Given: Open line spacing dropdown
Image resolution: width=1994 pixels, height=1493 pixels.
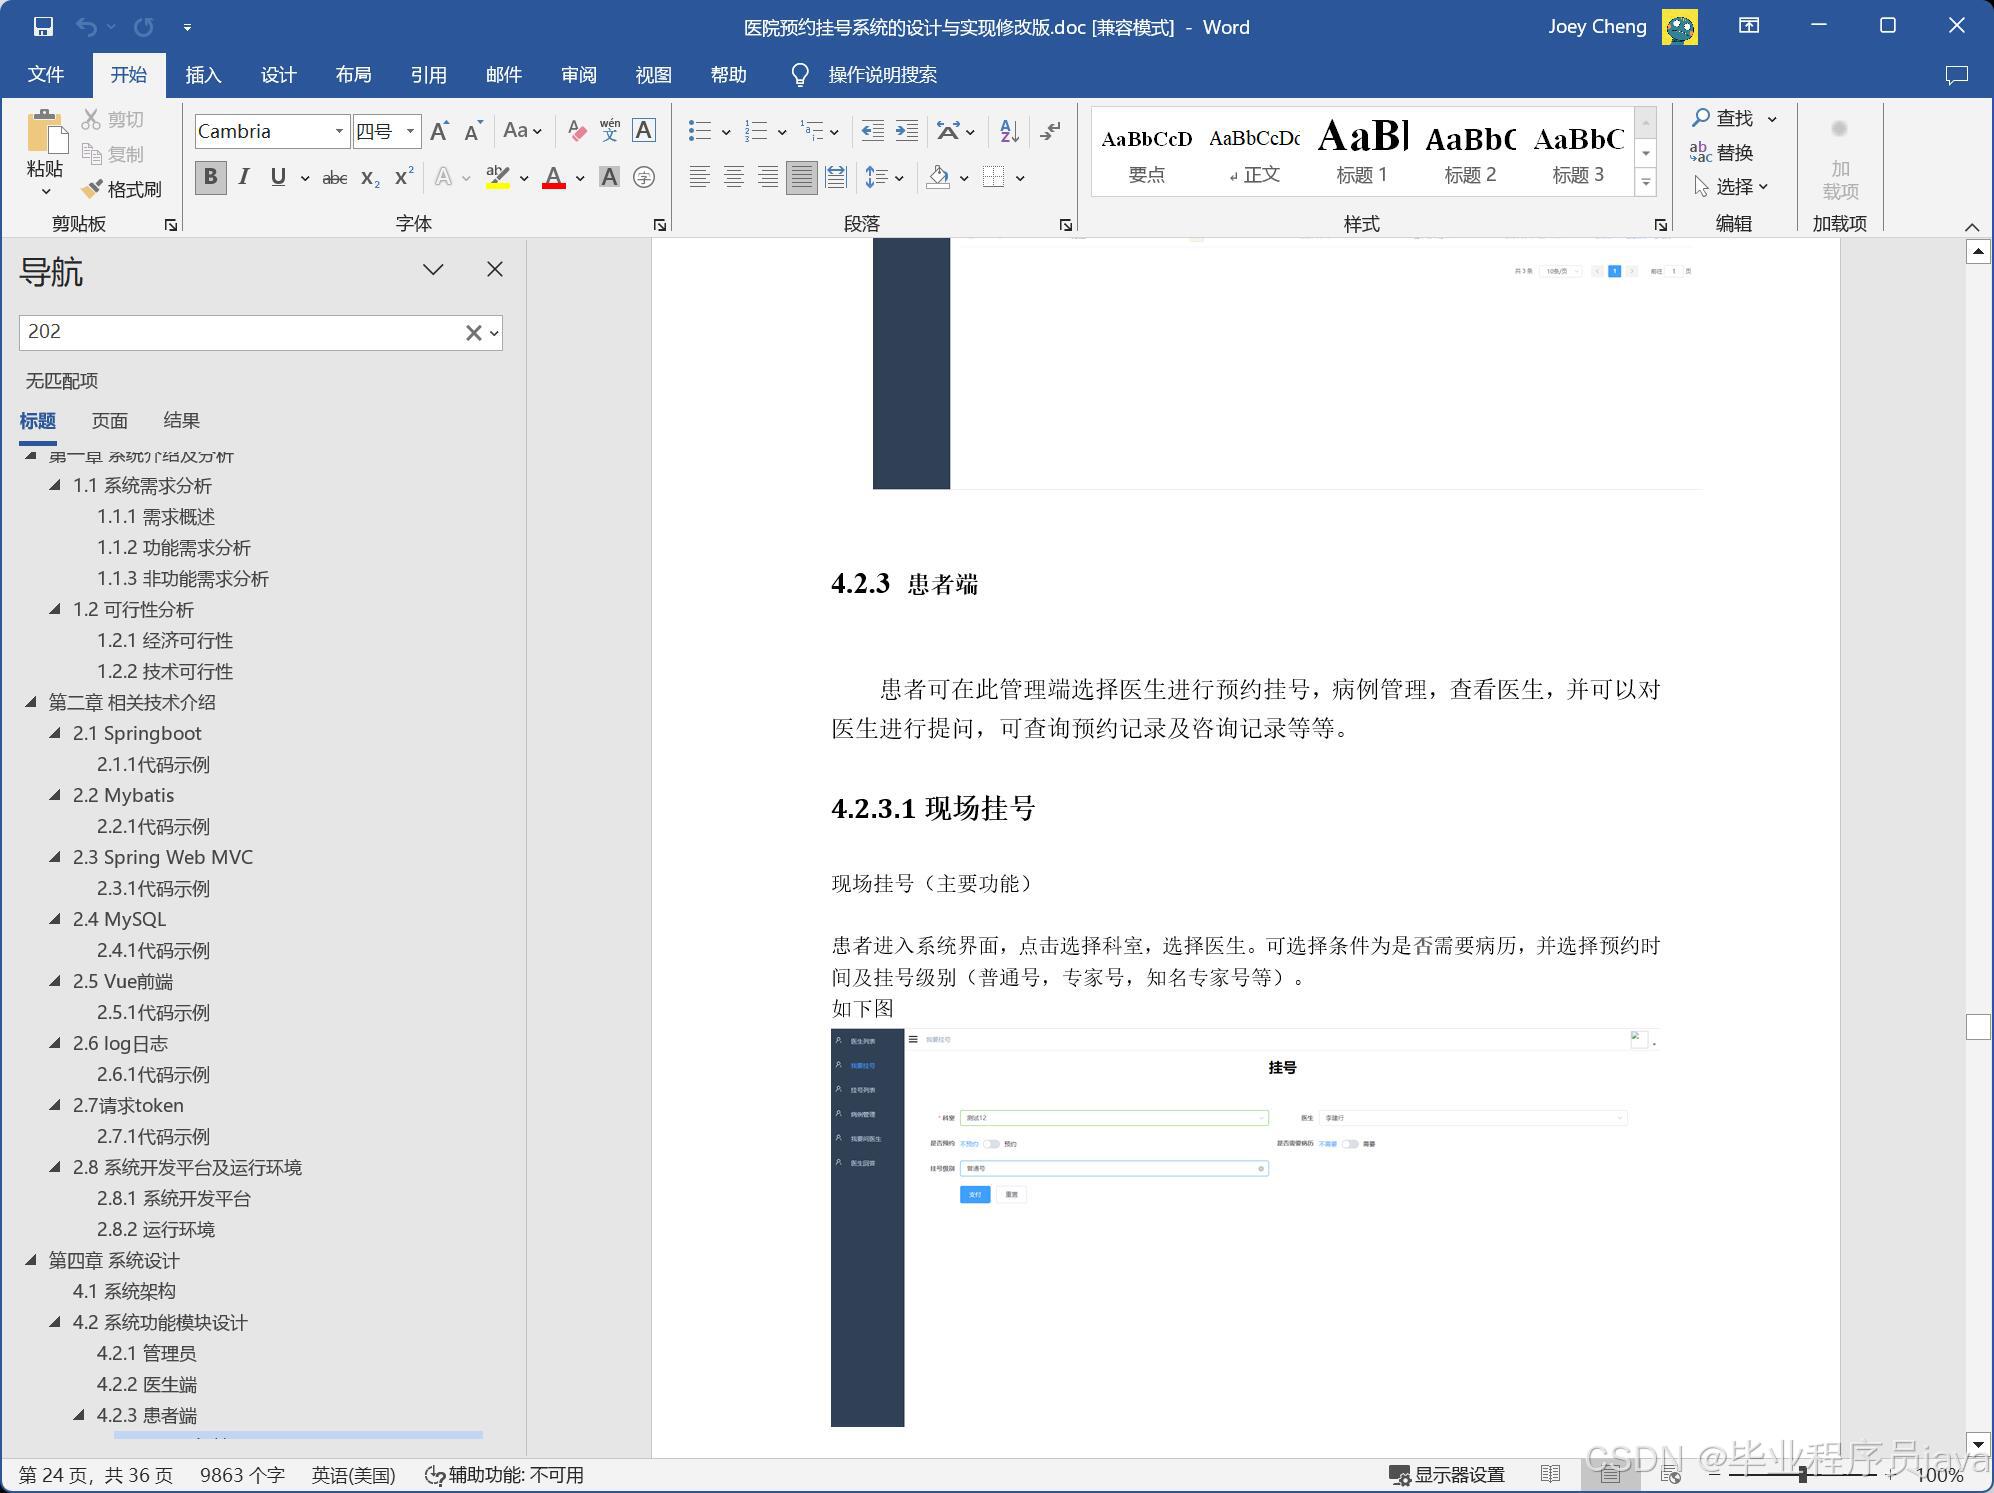Looking at the screenshot, I should (x=884, y=178).
